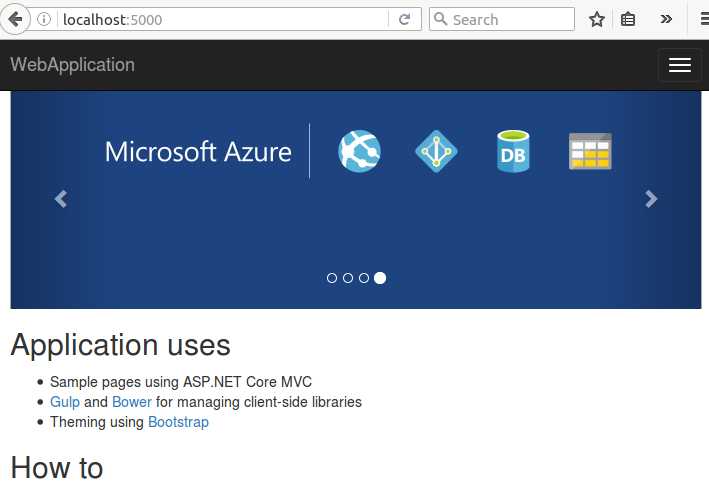This screenshot has width=709, height=488.
Task: Advance to next carousel slide
Action: (651, 199)
